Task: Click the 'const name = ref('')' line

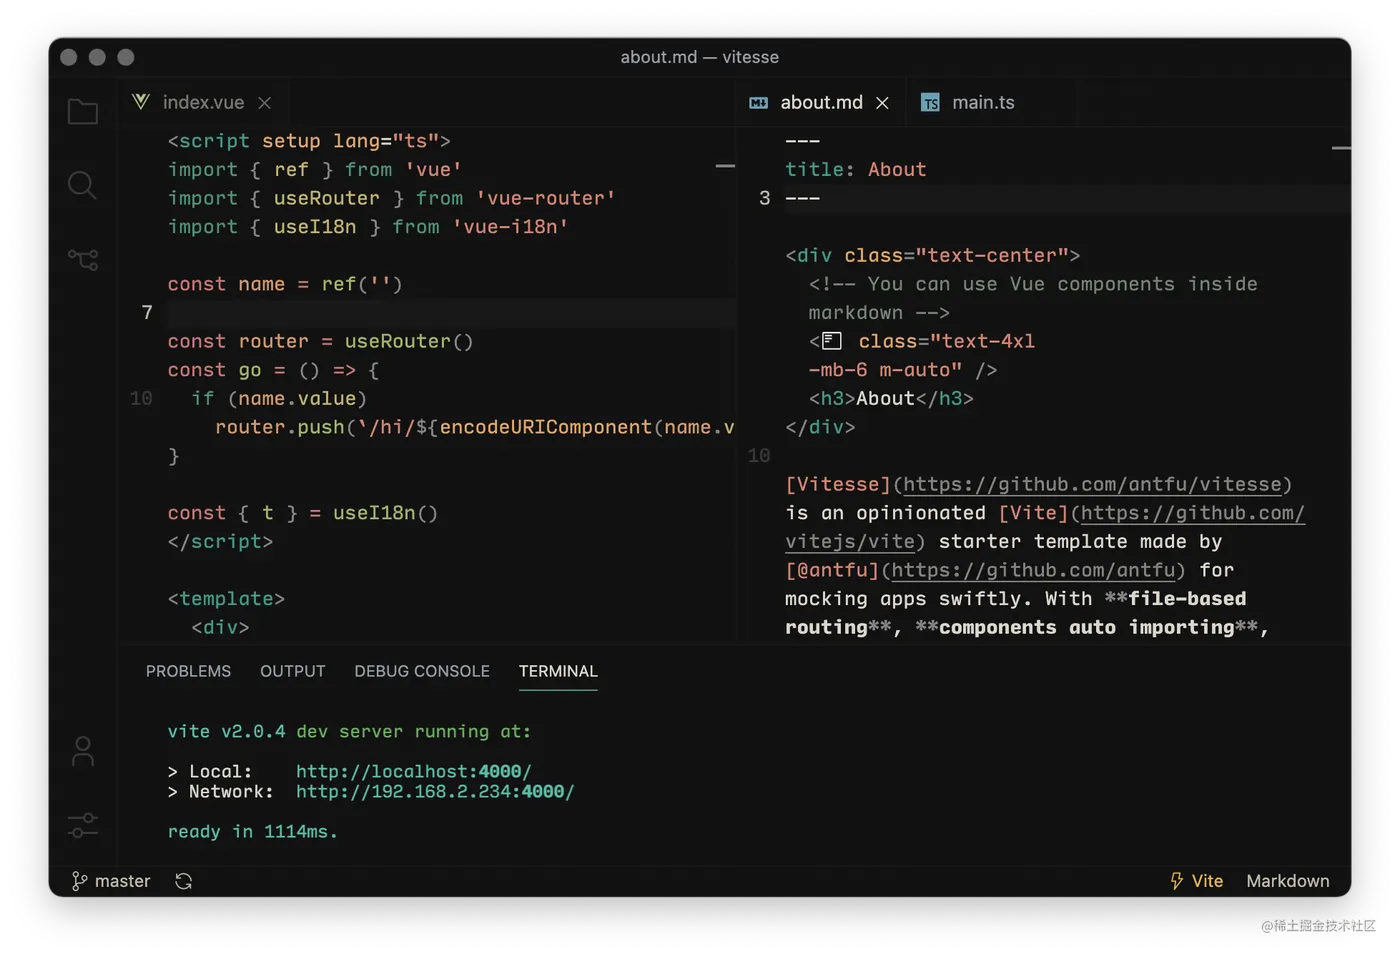Action: 285,284
